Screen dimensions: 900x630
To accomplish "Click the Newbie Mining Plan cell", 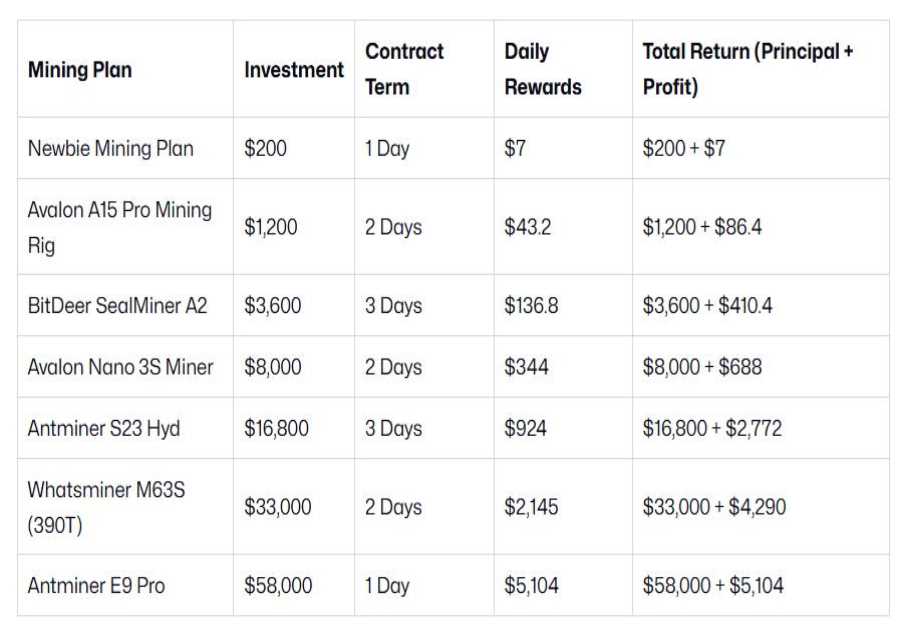I will [x=111, y=149].
